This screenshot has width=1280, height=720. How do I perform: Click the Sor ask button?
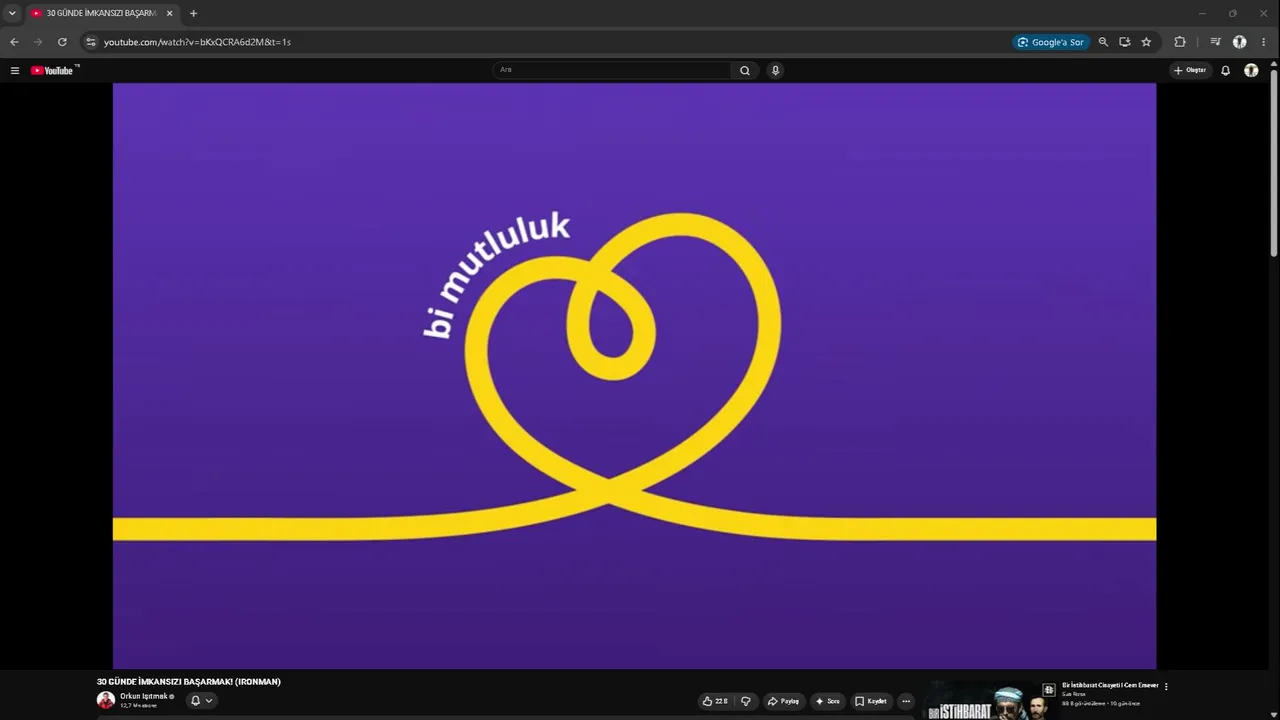click(x=828, y=701)
